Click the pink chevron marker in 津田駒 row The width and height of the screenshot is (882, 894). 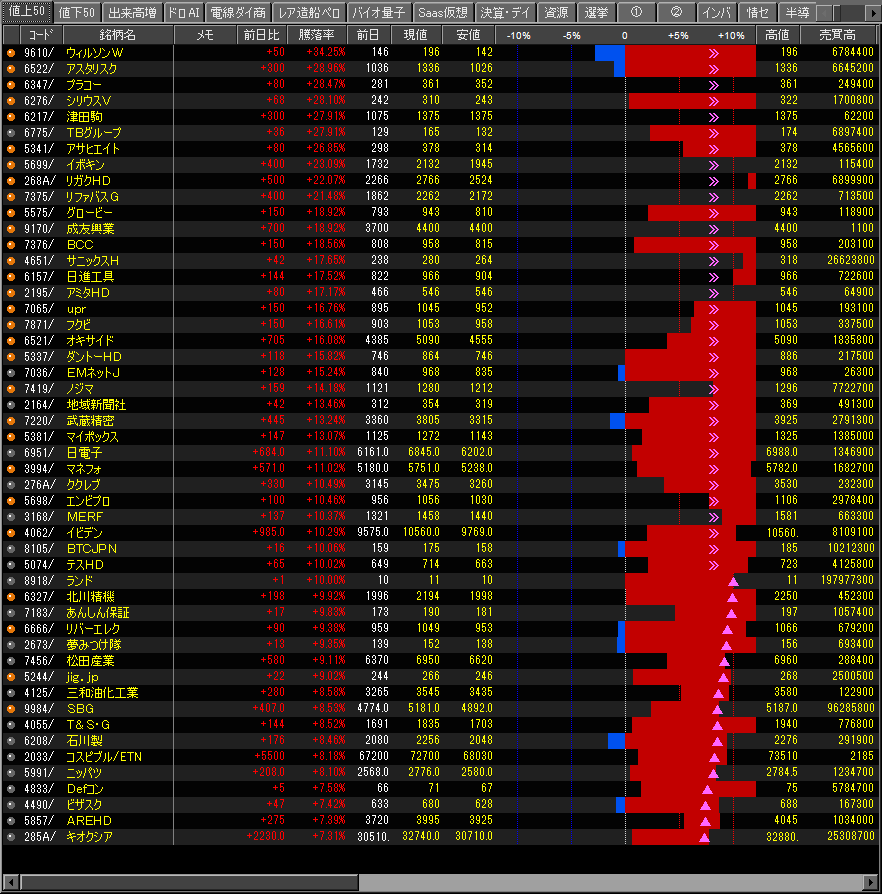point(714,116)
